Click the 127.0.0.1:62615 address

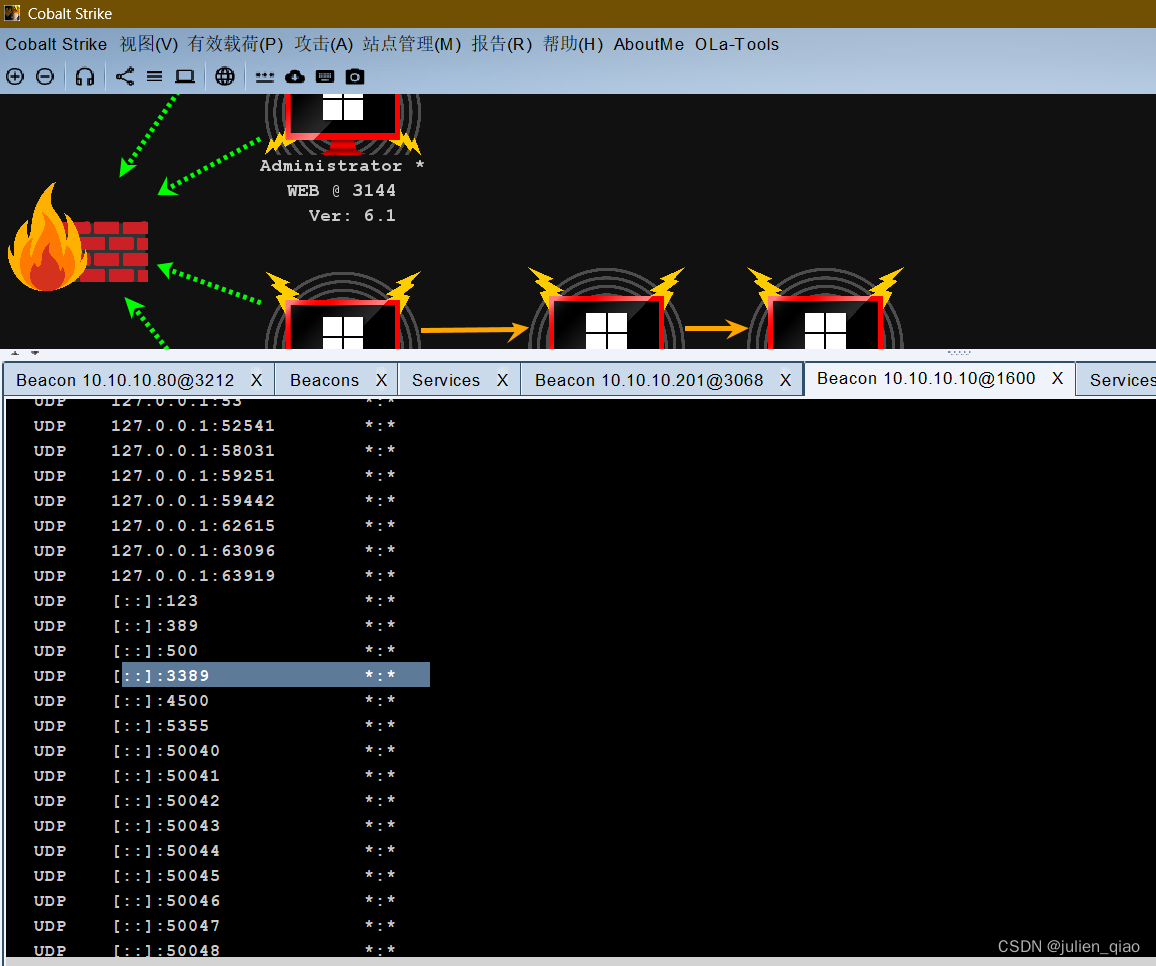[x=192, y=526]
